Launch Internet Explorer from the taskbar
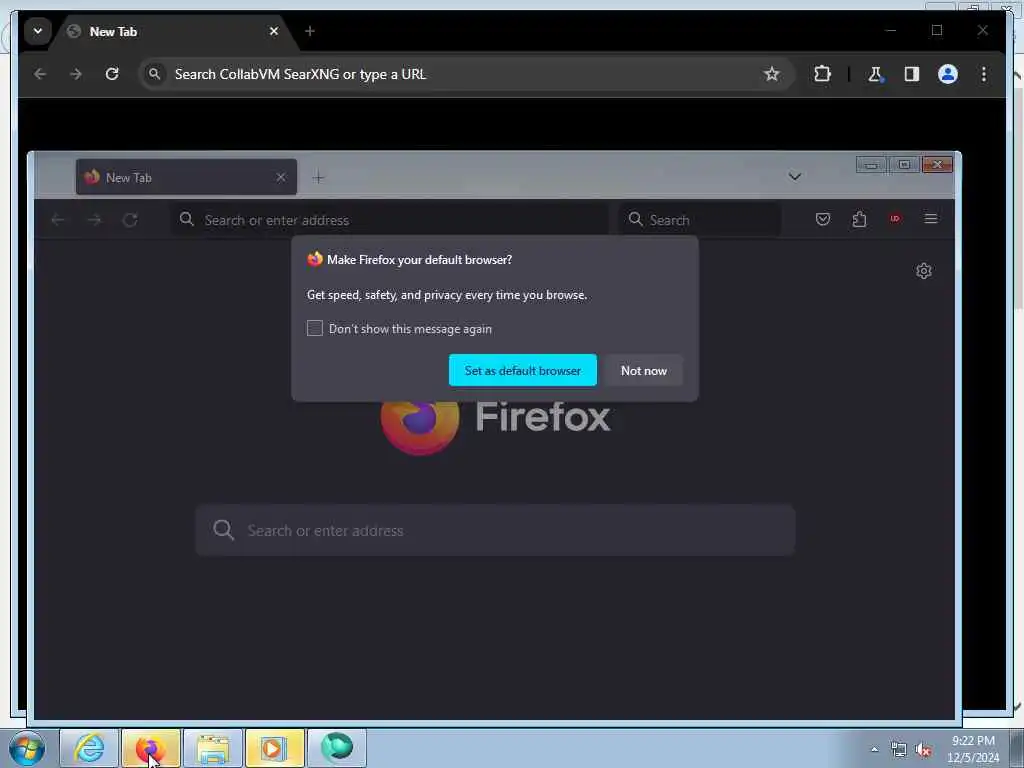The height and width of the screenshot is (768, 1024). [x=89, y=748]
